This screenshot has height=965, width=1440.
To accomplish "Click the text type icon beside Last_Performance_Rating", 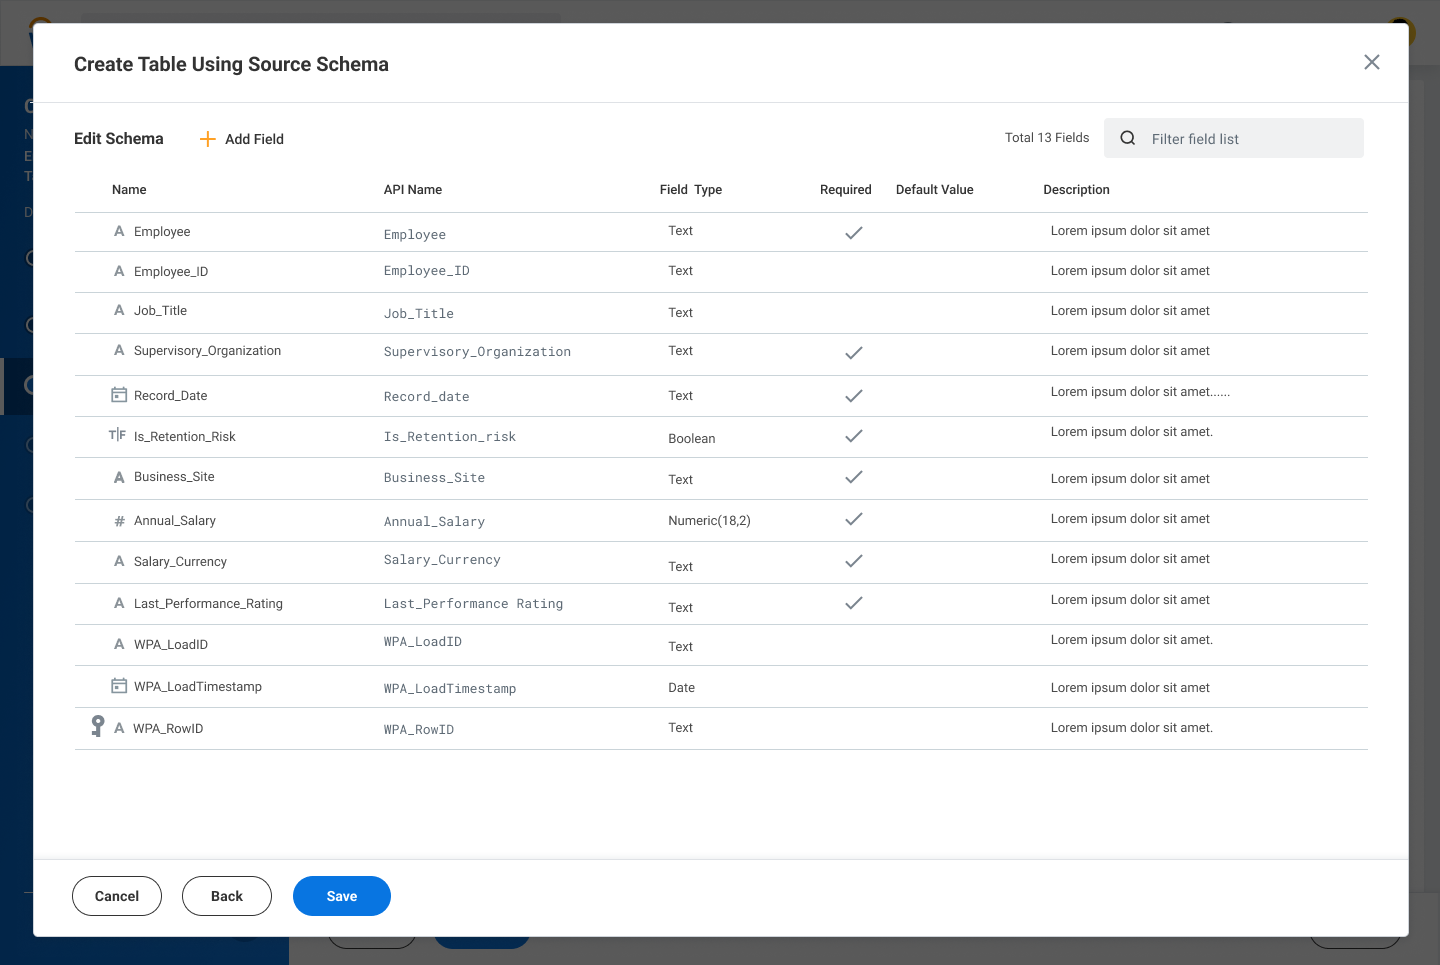I will coord(119,603).
